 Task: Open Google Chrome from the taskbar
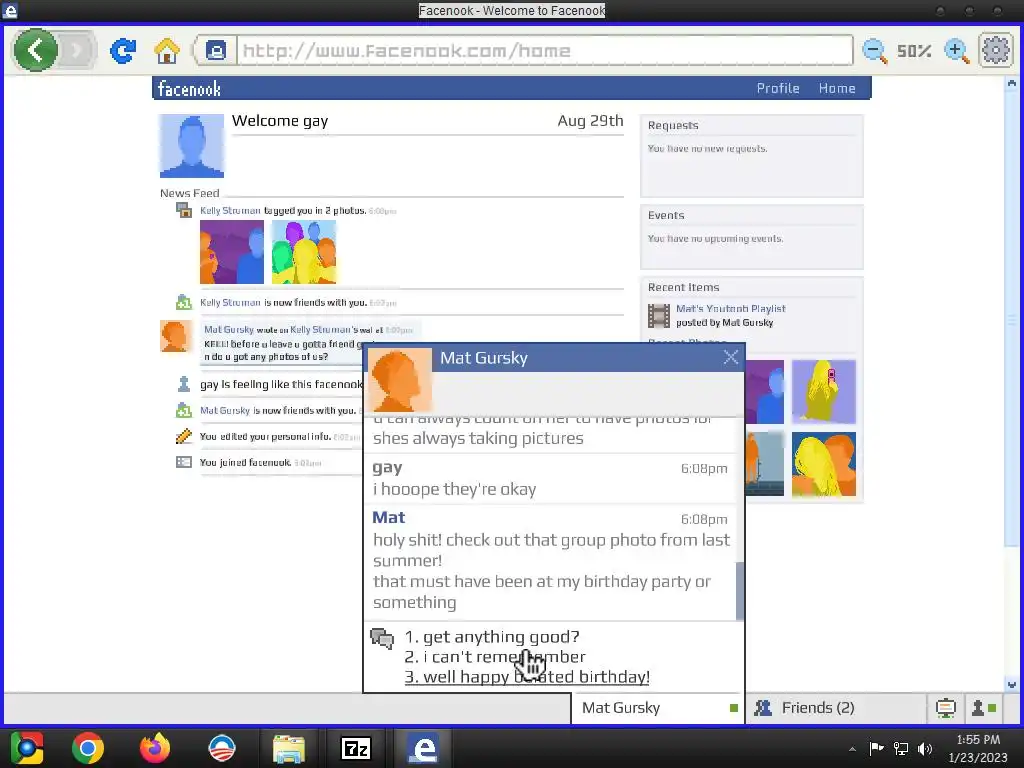point(88,748)
